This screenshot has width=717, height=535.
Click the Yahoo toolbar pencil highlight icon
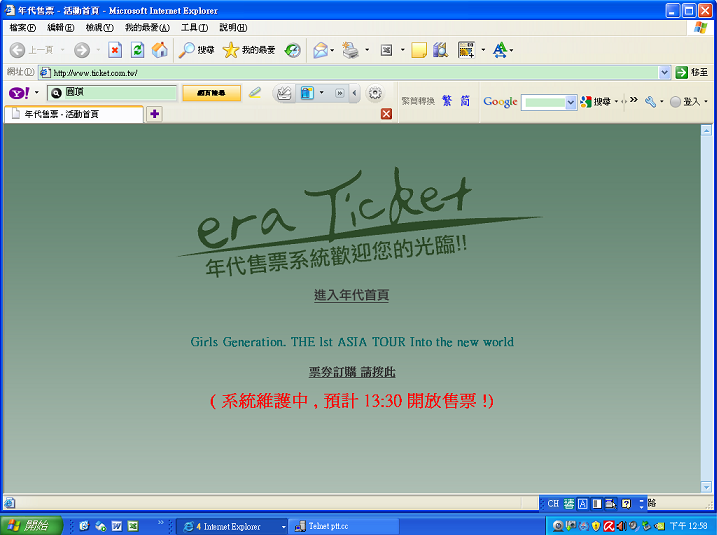pyautogui.click(x=255, y=93)
